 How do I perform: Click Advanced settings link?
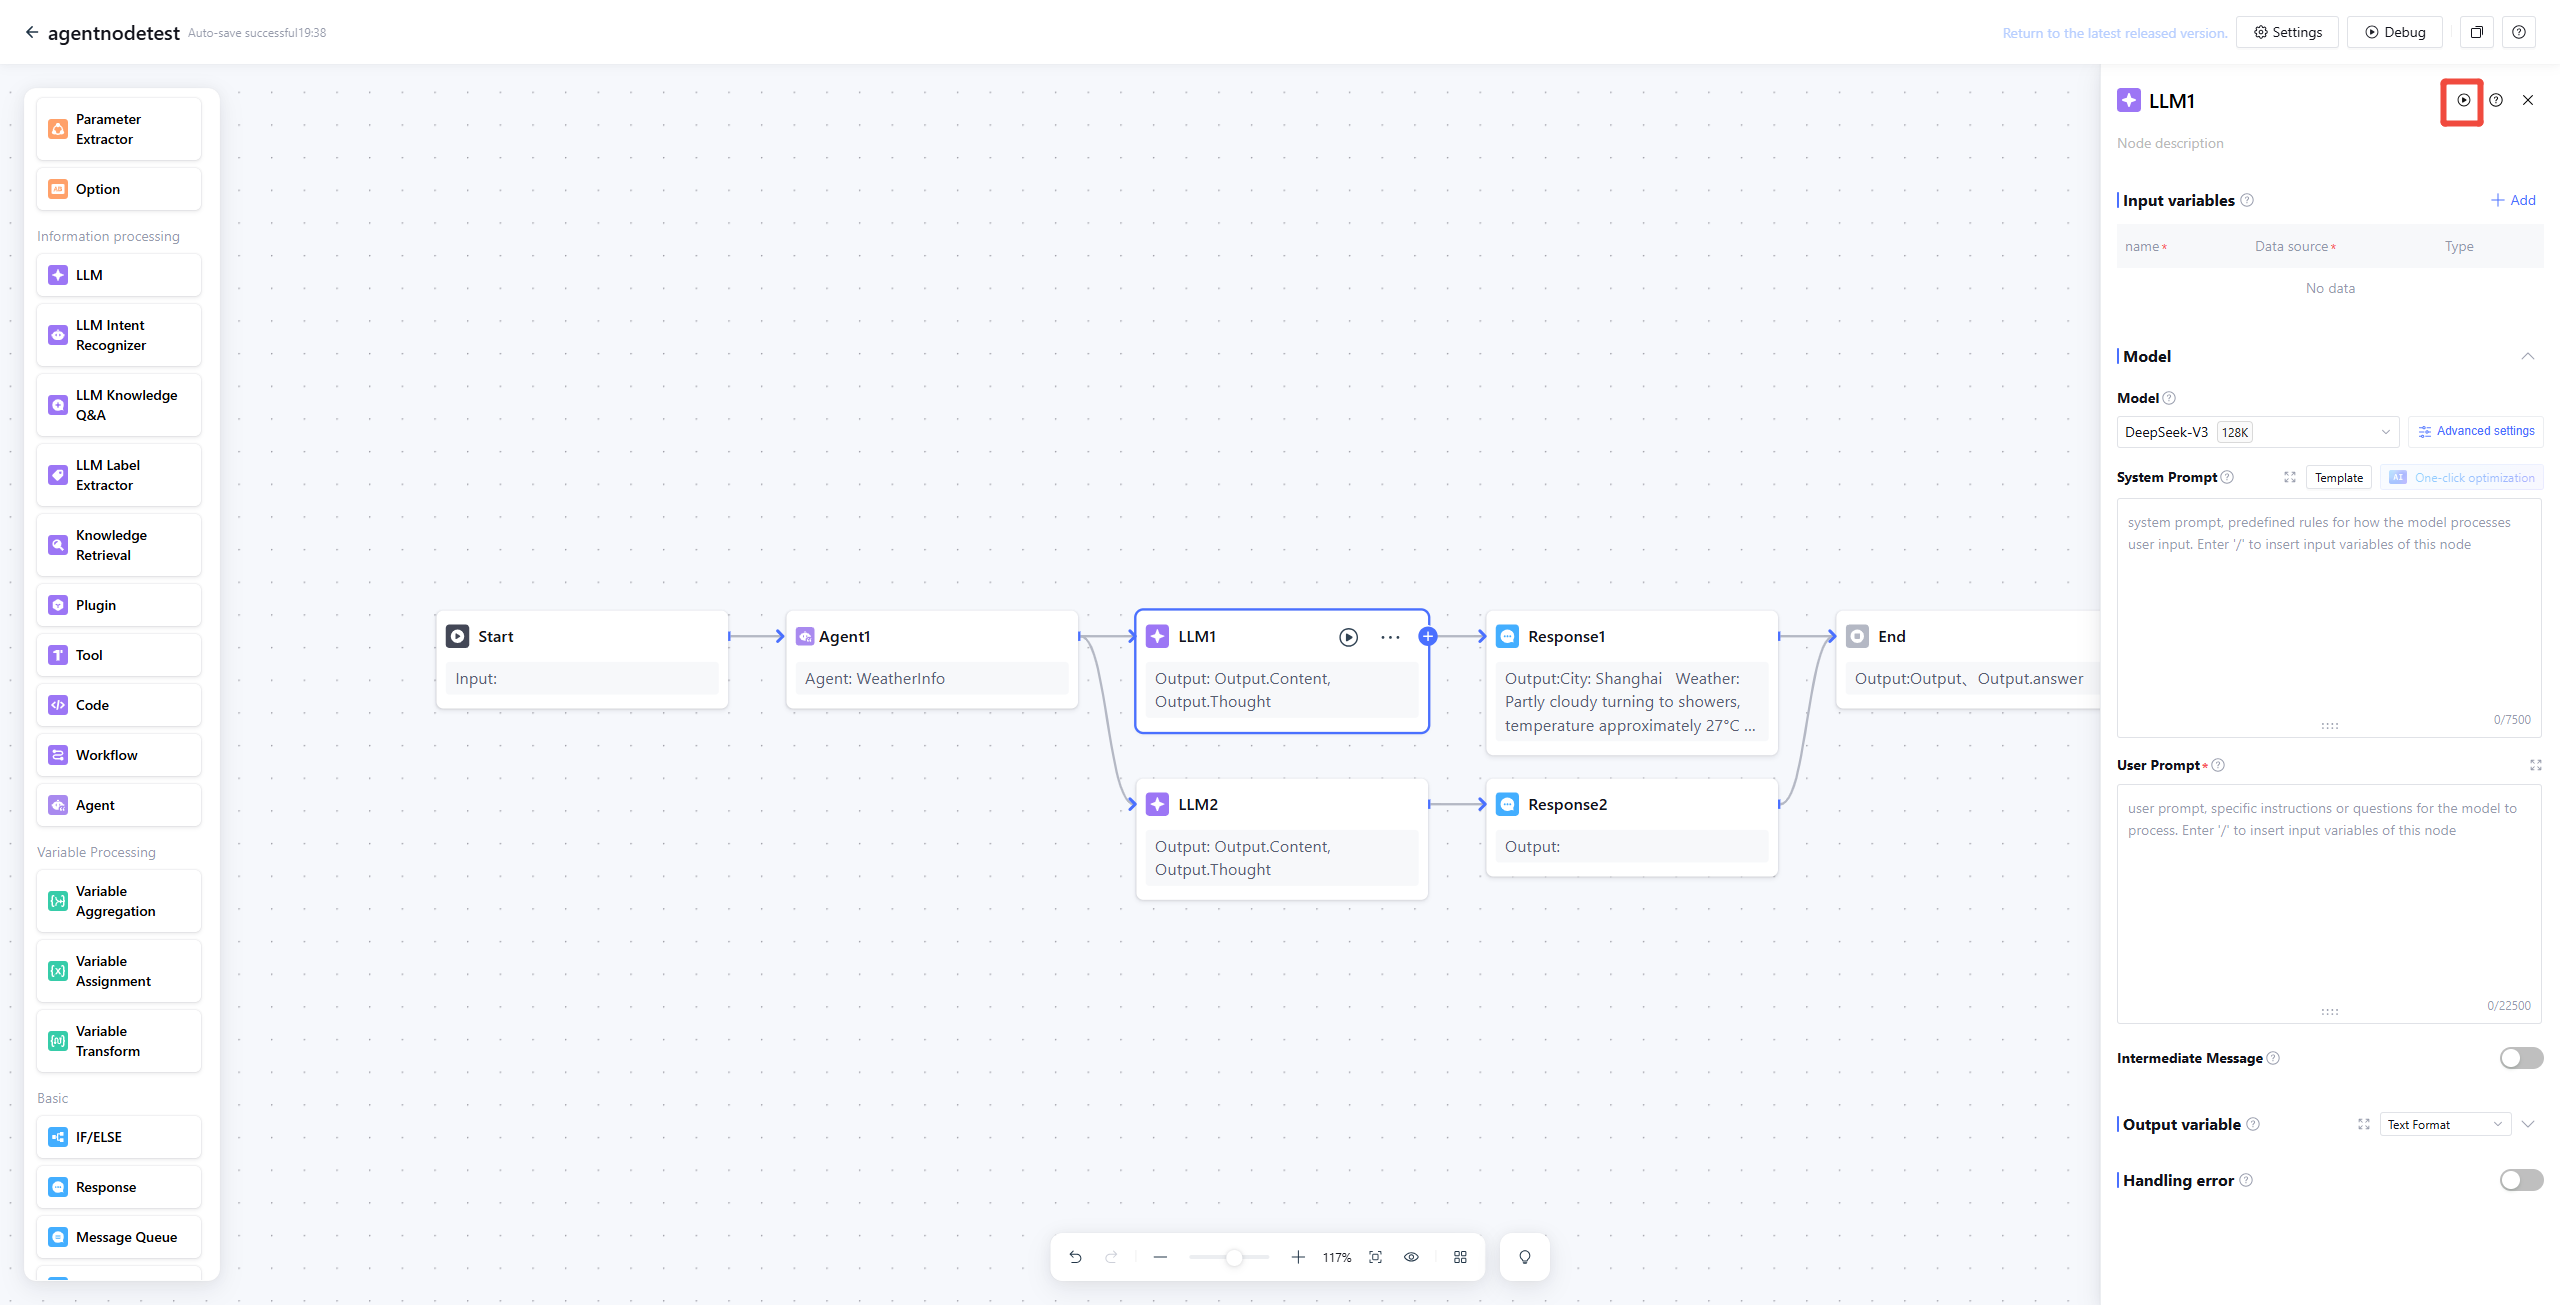(2476, 431)
